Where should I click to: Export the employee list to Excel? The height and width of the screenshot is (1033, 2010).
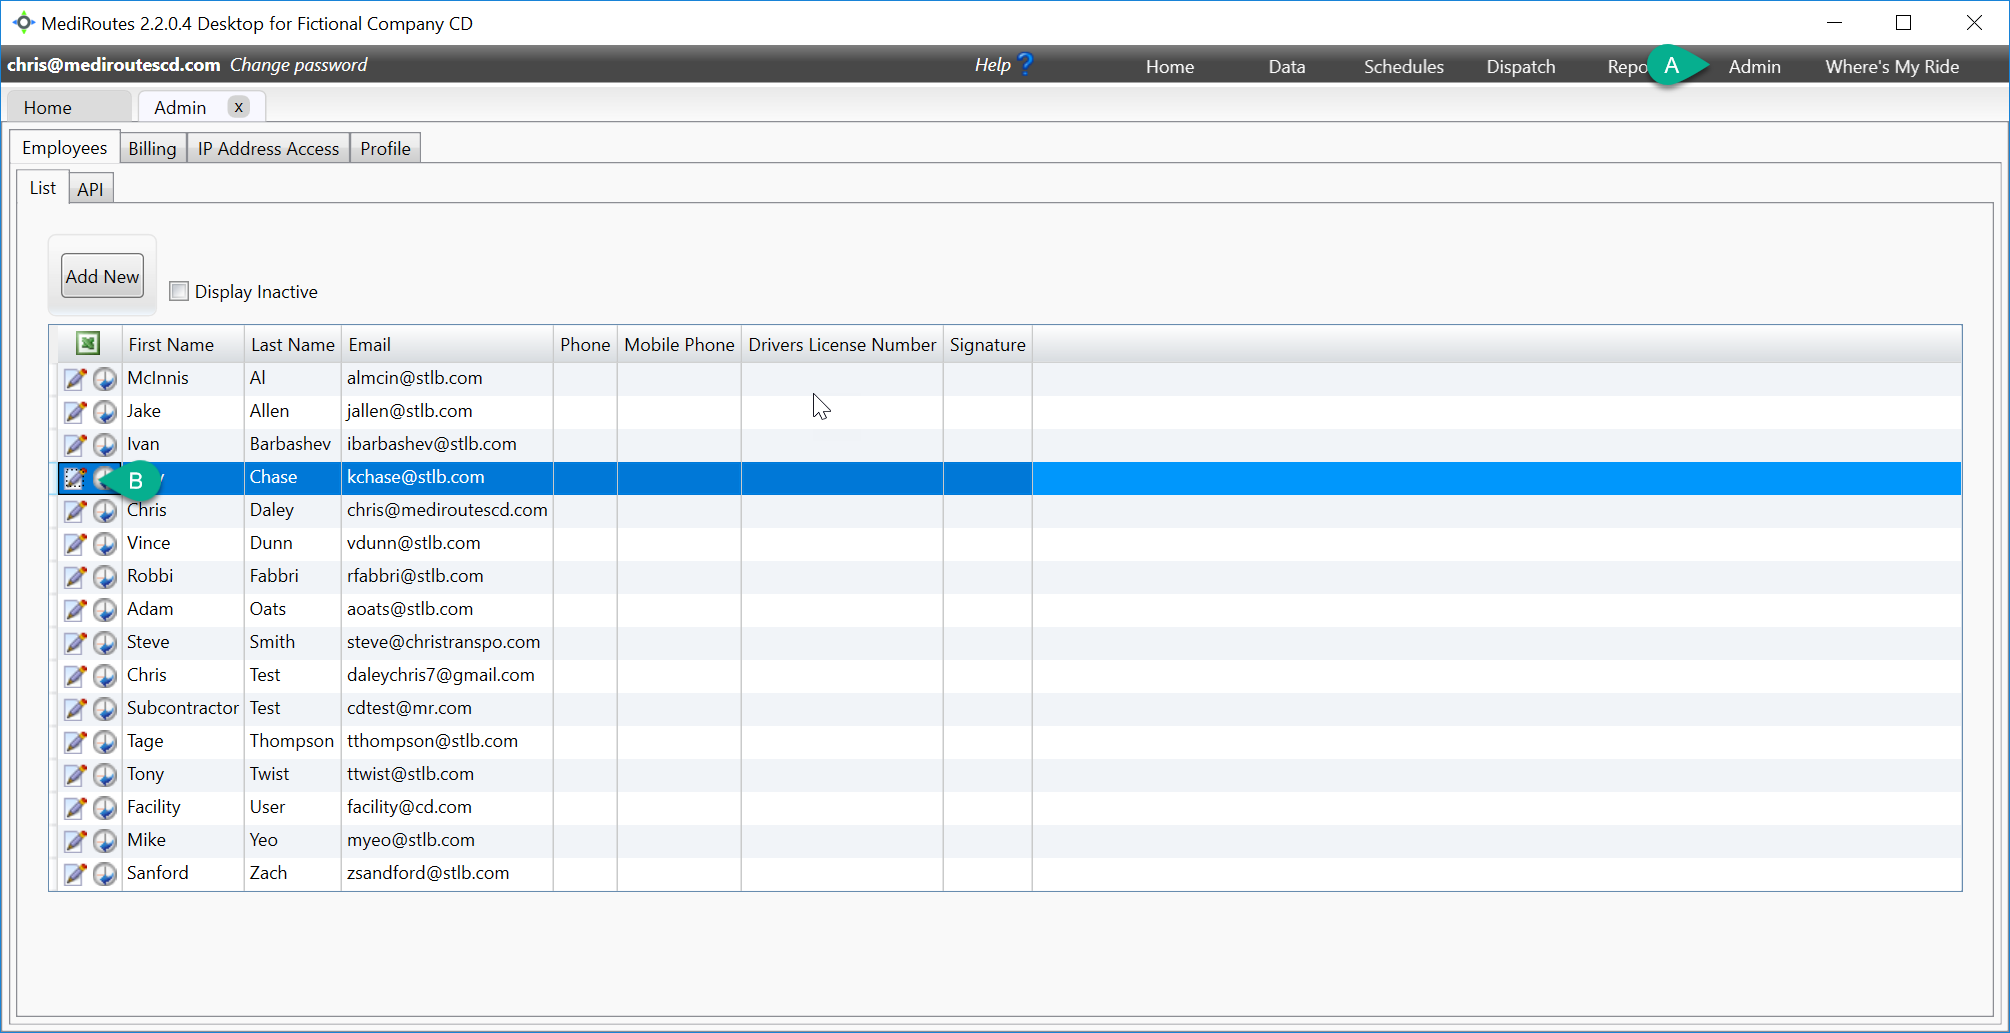[88, 343]
